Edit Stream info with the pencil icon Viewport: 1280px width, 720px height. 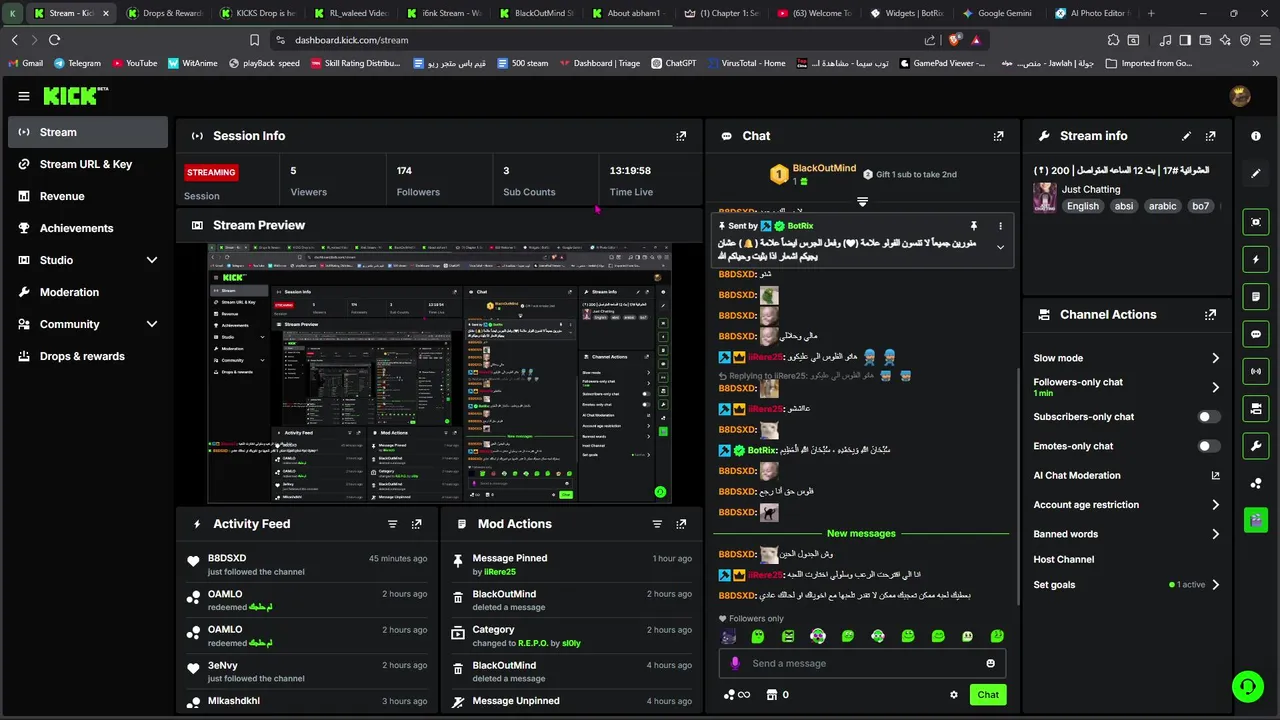click(x=1186, y=136)
